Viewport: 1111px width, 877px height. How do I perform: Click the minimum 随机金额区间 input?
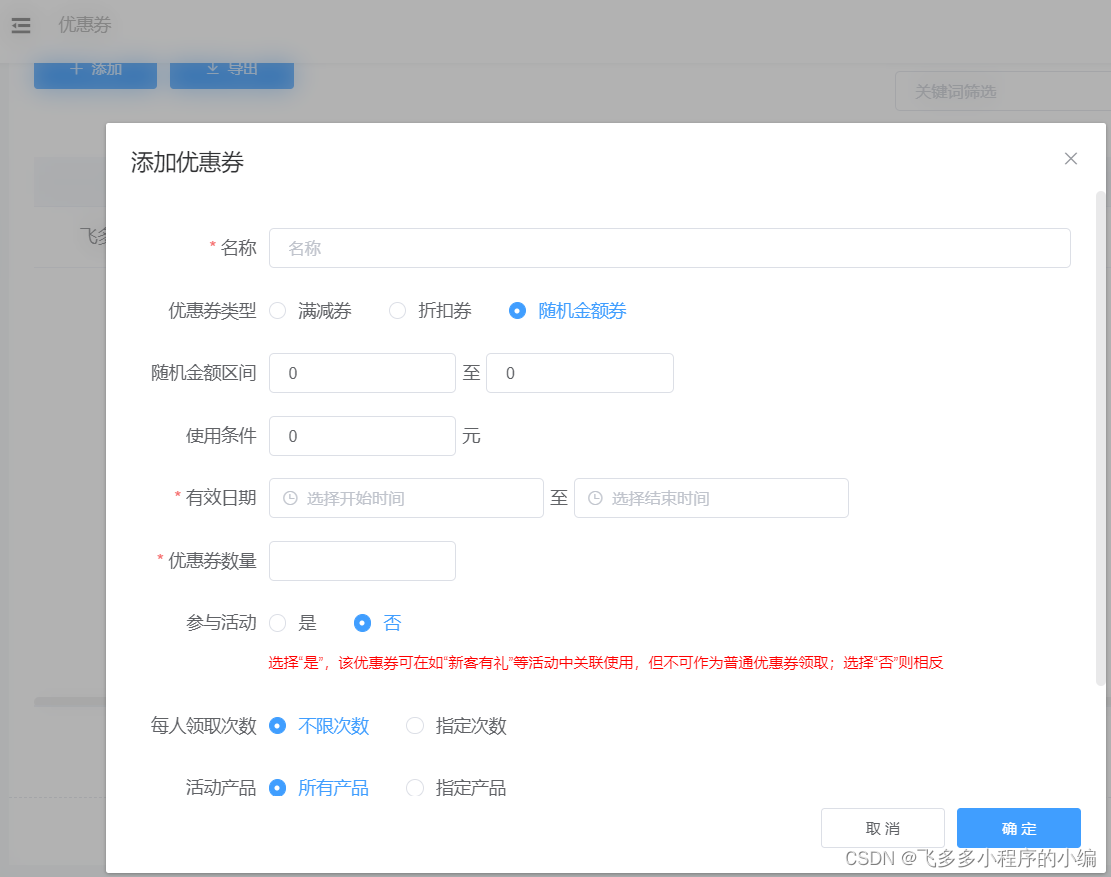pyautogui.click(x=362, y=373)
